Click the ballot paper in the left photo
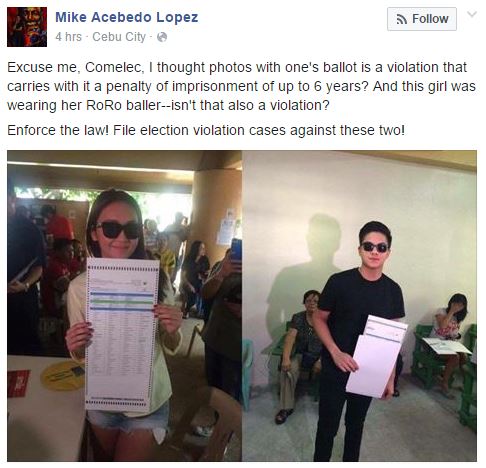Screen dimensions: 486x468 pyautogui.click(x=122, y=334)
